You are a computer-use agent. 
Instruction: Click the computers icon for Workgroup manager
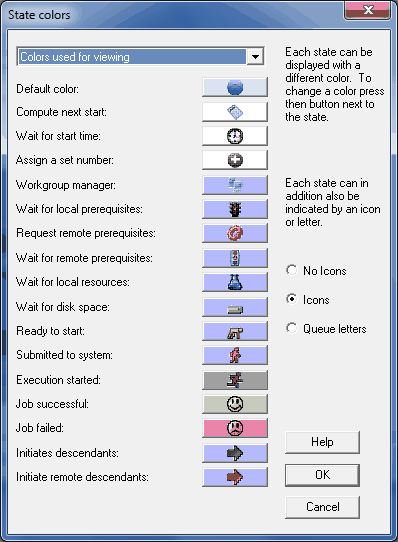pyautogui.click(x=235, y=185)
